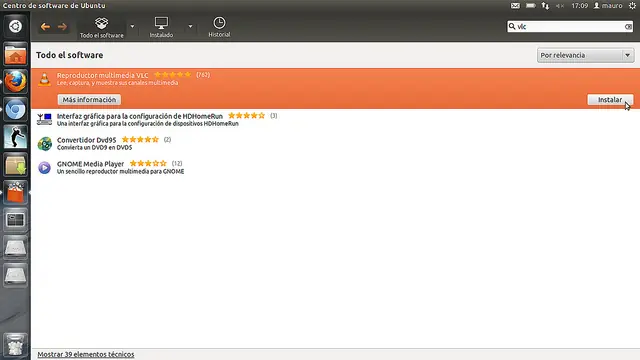Open the mail indicator in top panel
Screen dimensions: 640x360
pyautogui.click(x=515, y=6)
